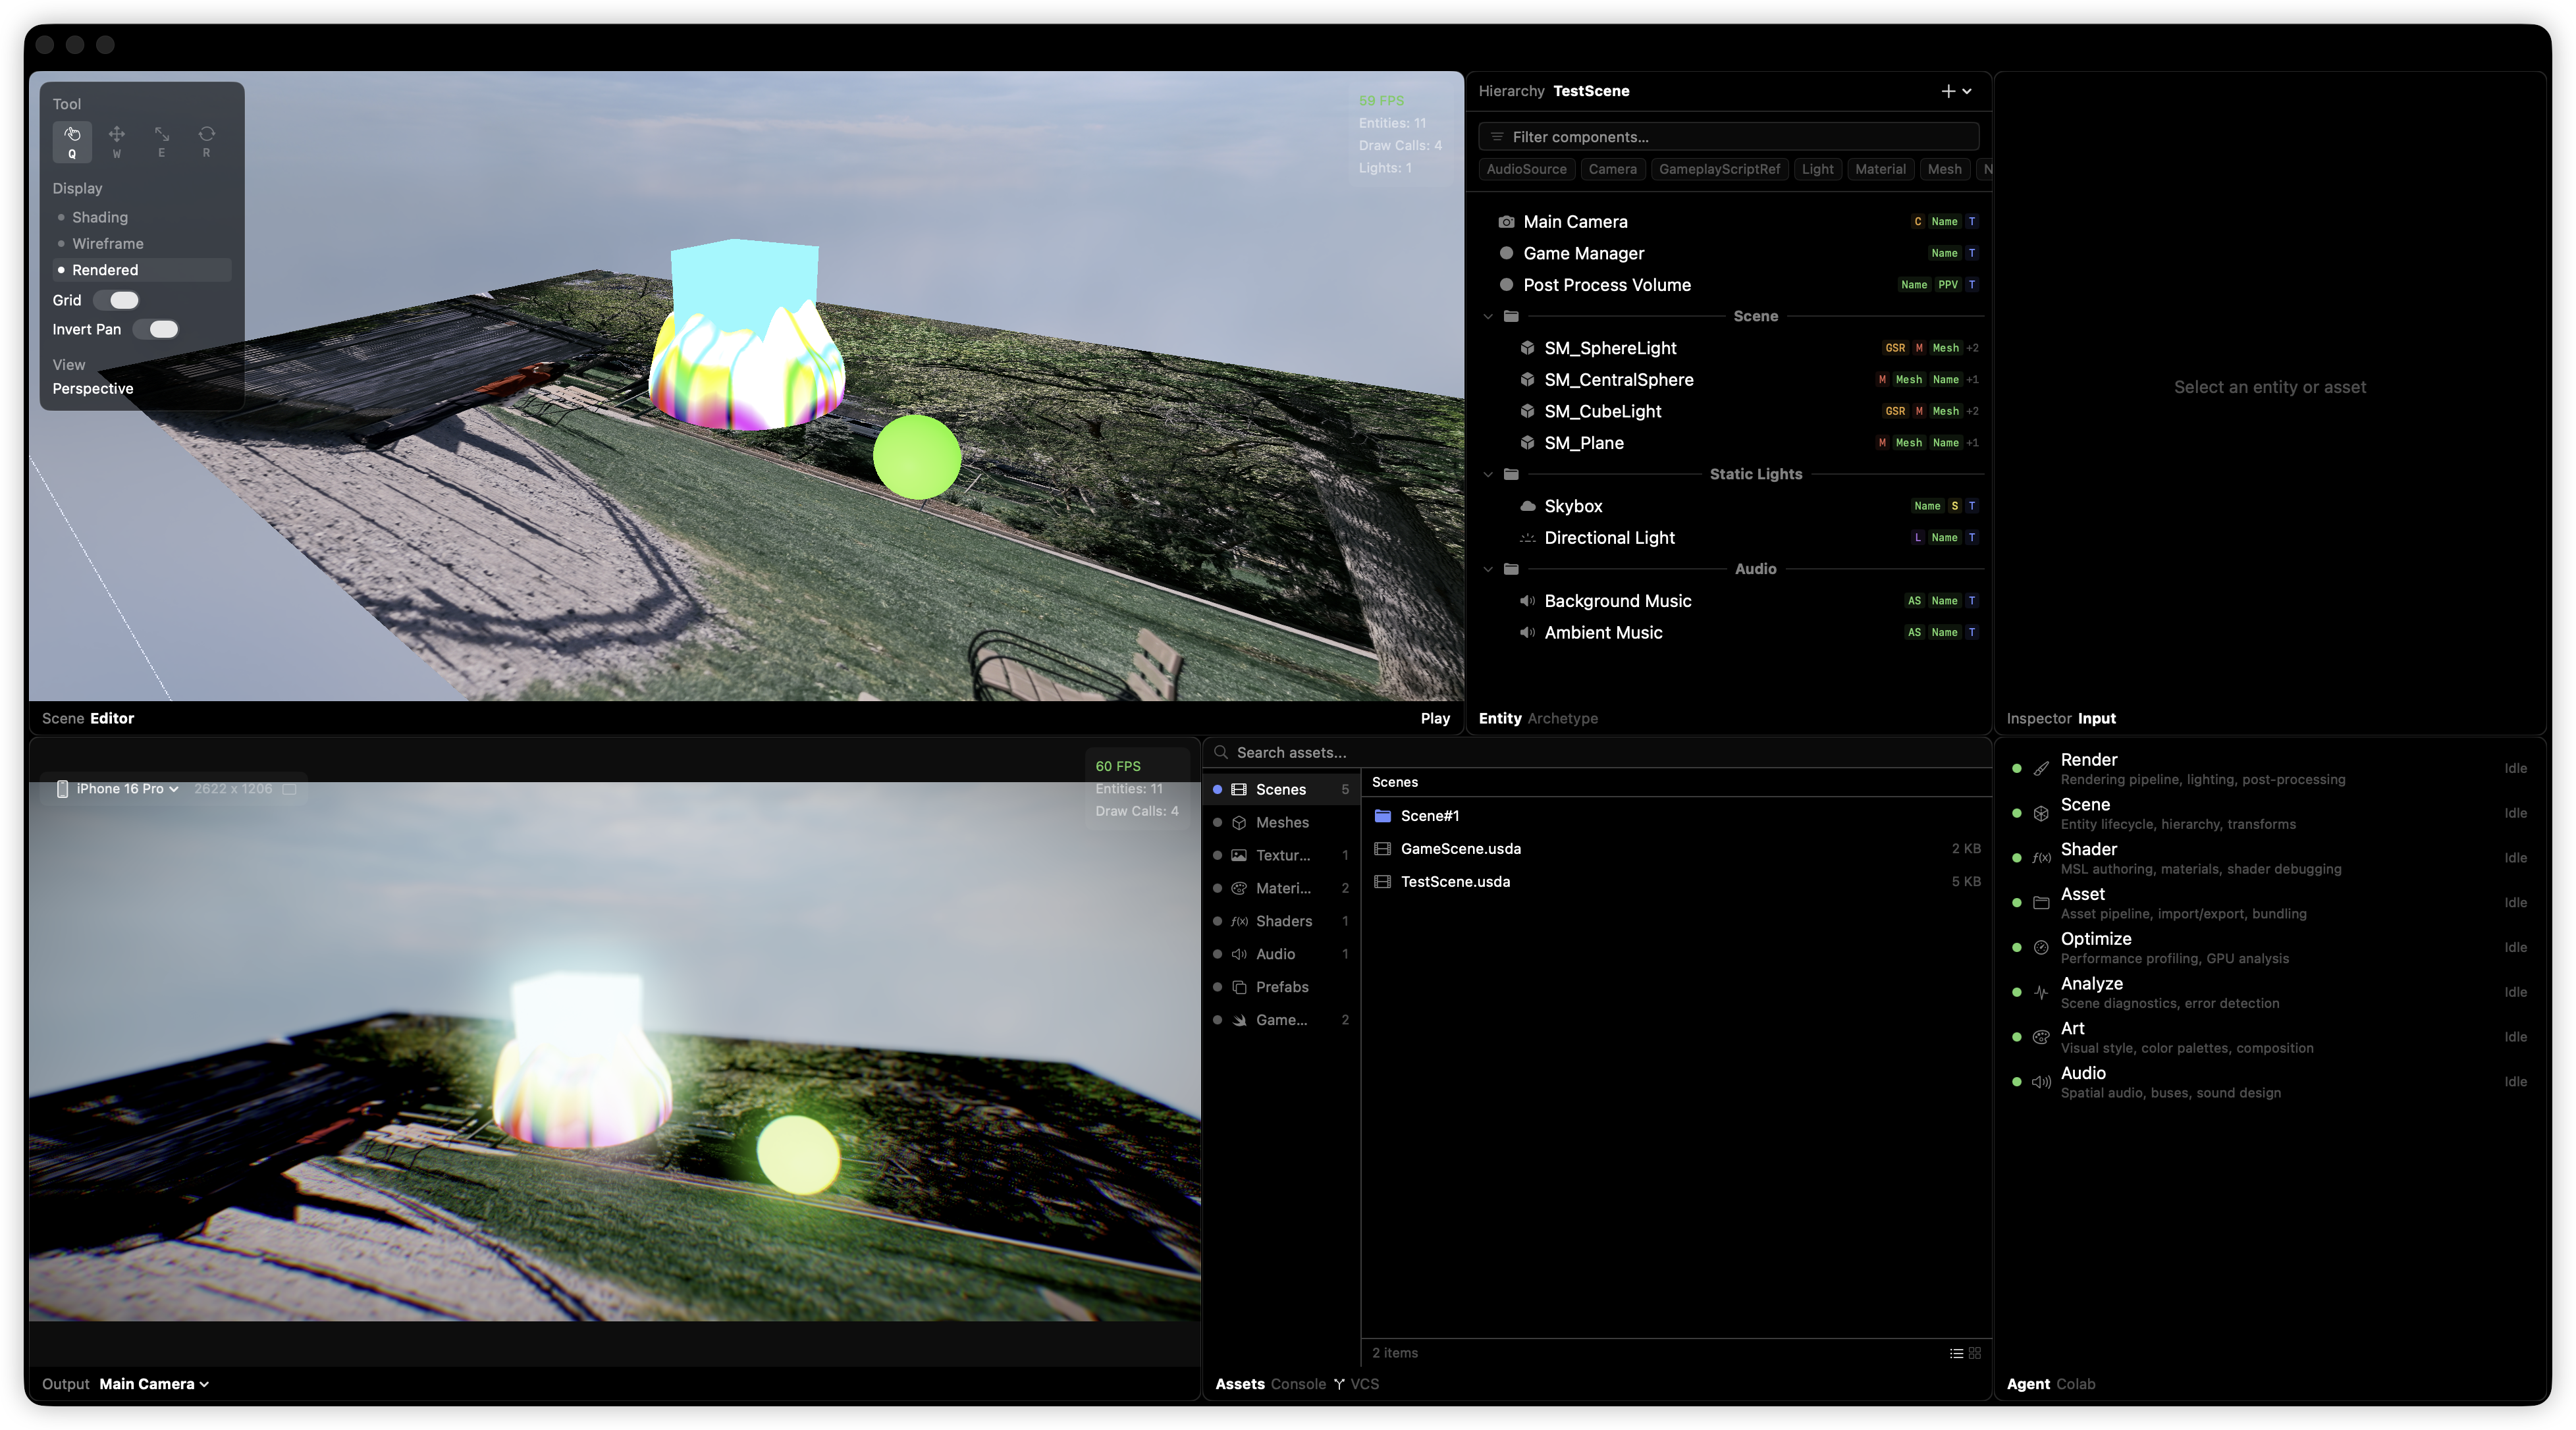Open the Main Camera output dropdown

click(x=154, y=1384)
